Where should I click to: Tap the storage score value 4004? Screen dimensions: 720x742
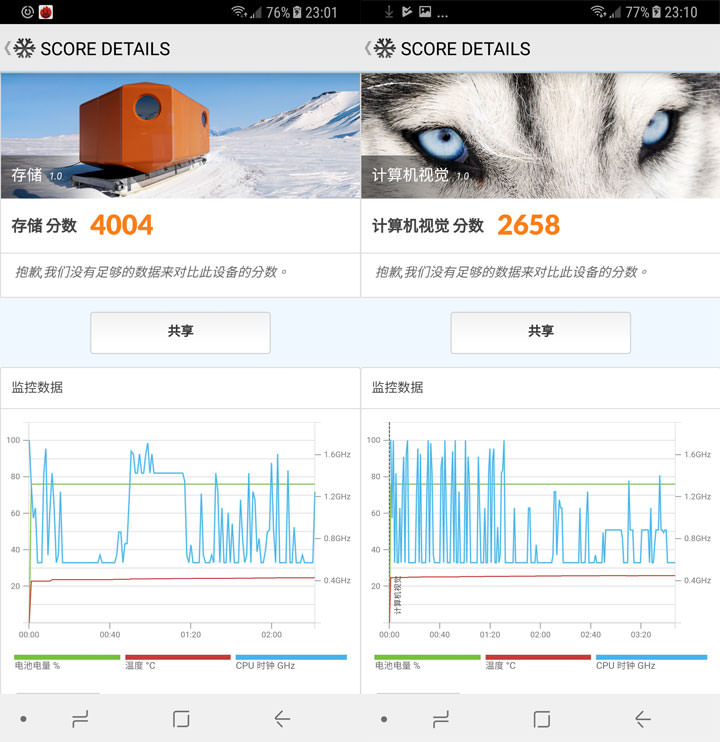(x=121, y=225)
